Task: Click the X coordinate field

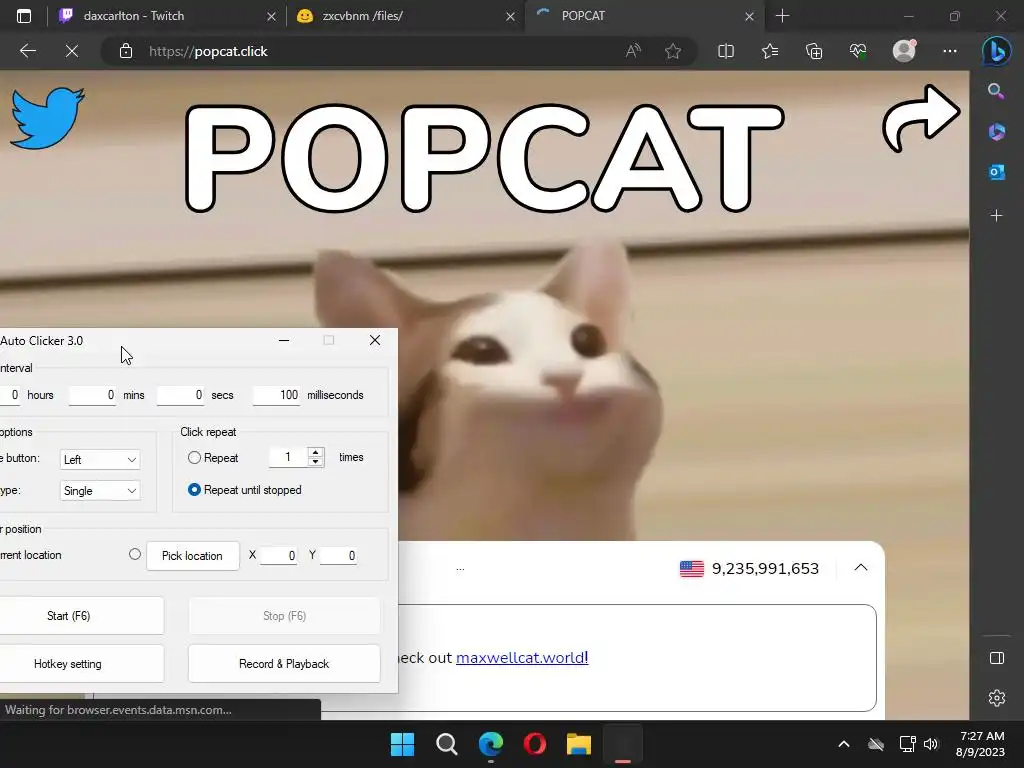Action: click(x=279, y=556)
